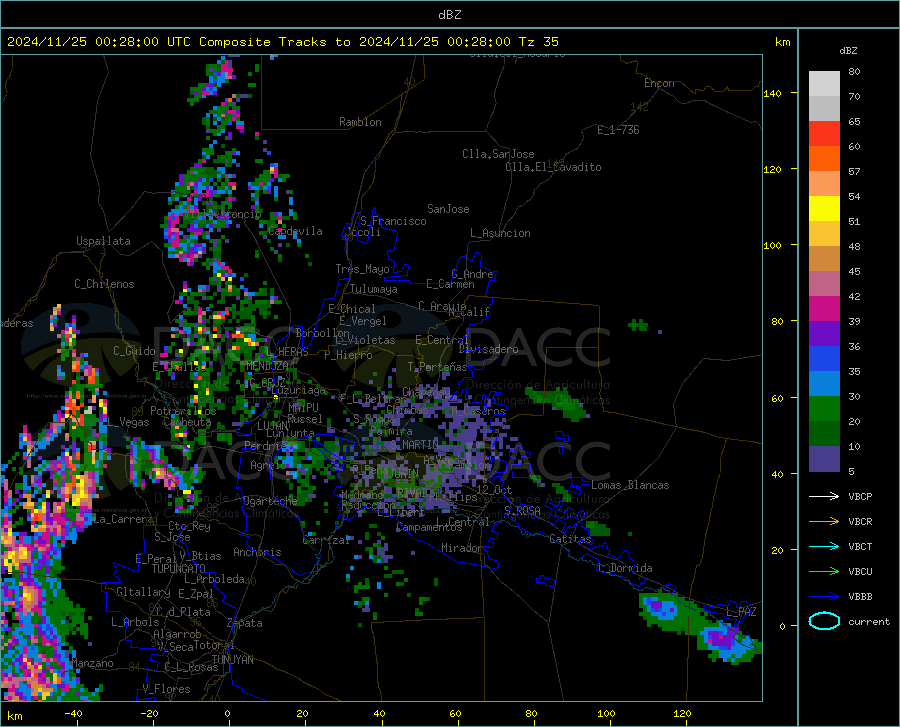Click the S_Francisco place label

pyautogui.click(x=393, y=221)
